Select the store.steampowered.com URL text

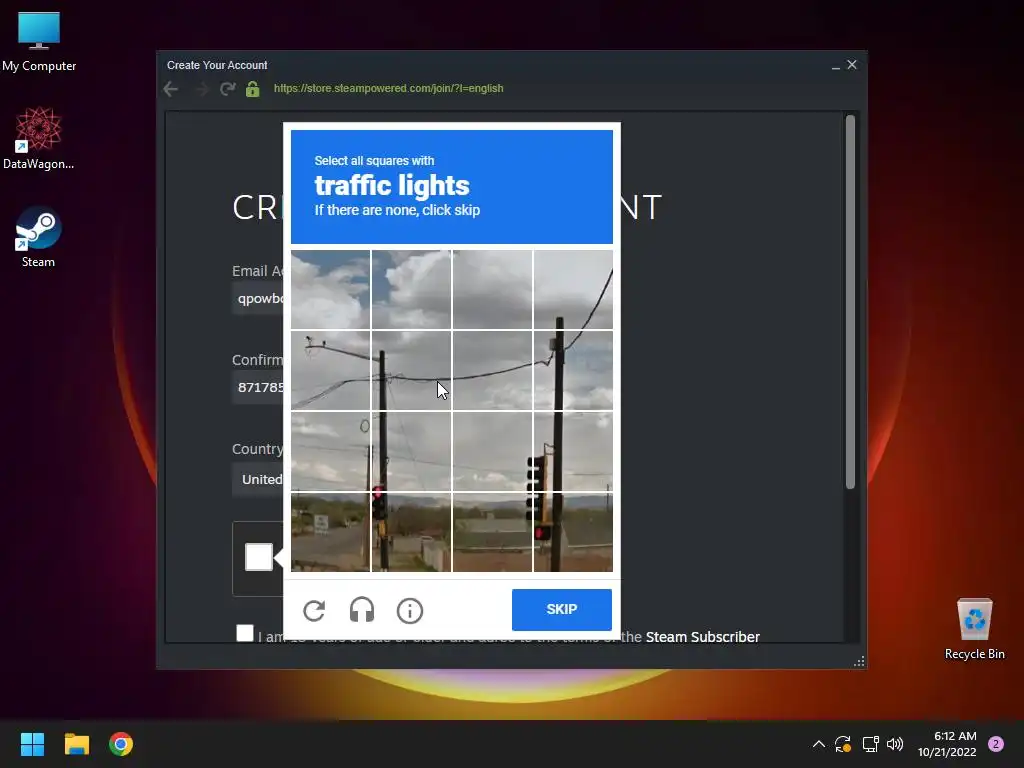(389, 88)
